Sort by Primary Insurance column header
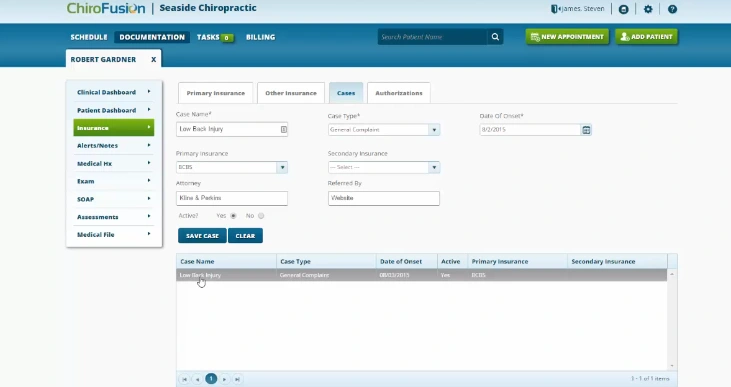Image resolution: width=731 pixels, height=387 pixels. pos(517,262)
